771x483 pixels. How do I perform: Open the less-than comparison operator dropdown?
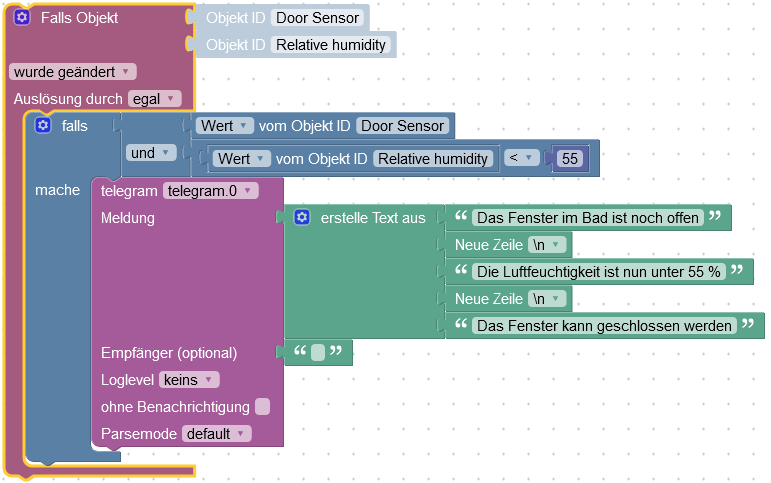[522, 158]
